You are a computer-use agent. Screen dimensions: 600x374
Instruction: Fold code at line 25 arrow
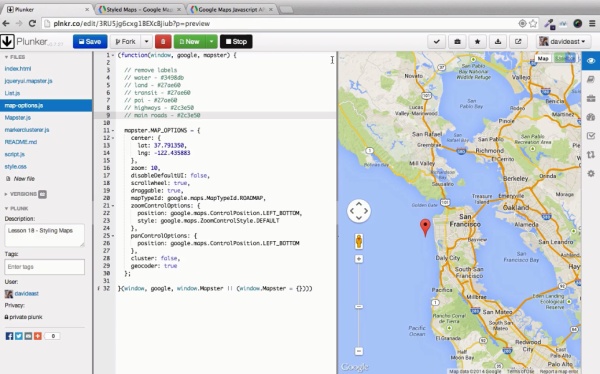point(112,236)
